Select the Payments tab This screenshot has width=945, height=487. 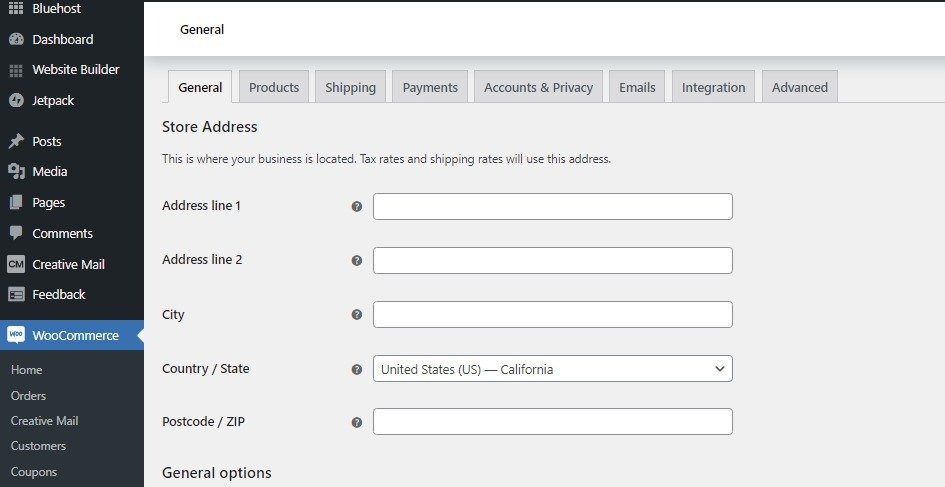point(430,87)
